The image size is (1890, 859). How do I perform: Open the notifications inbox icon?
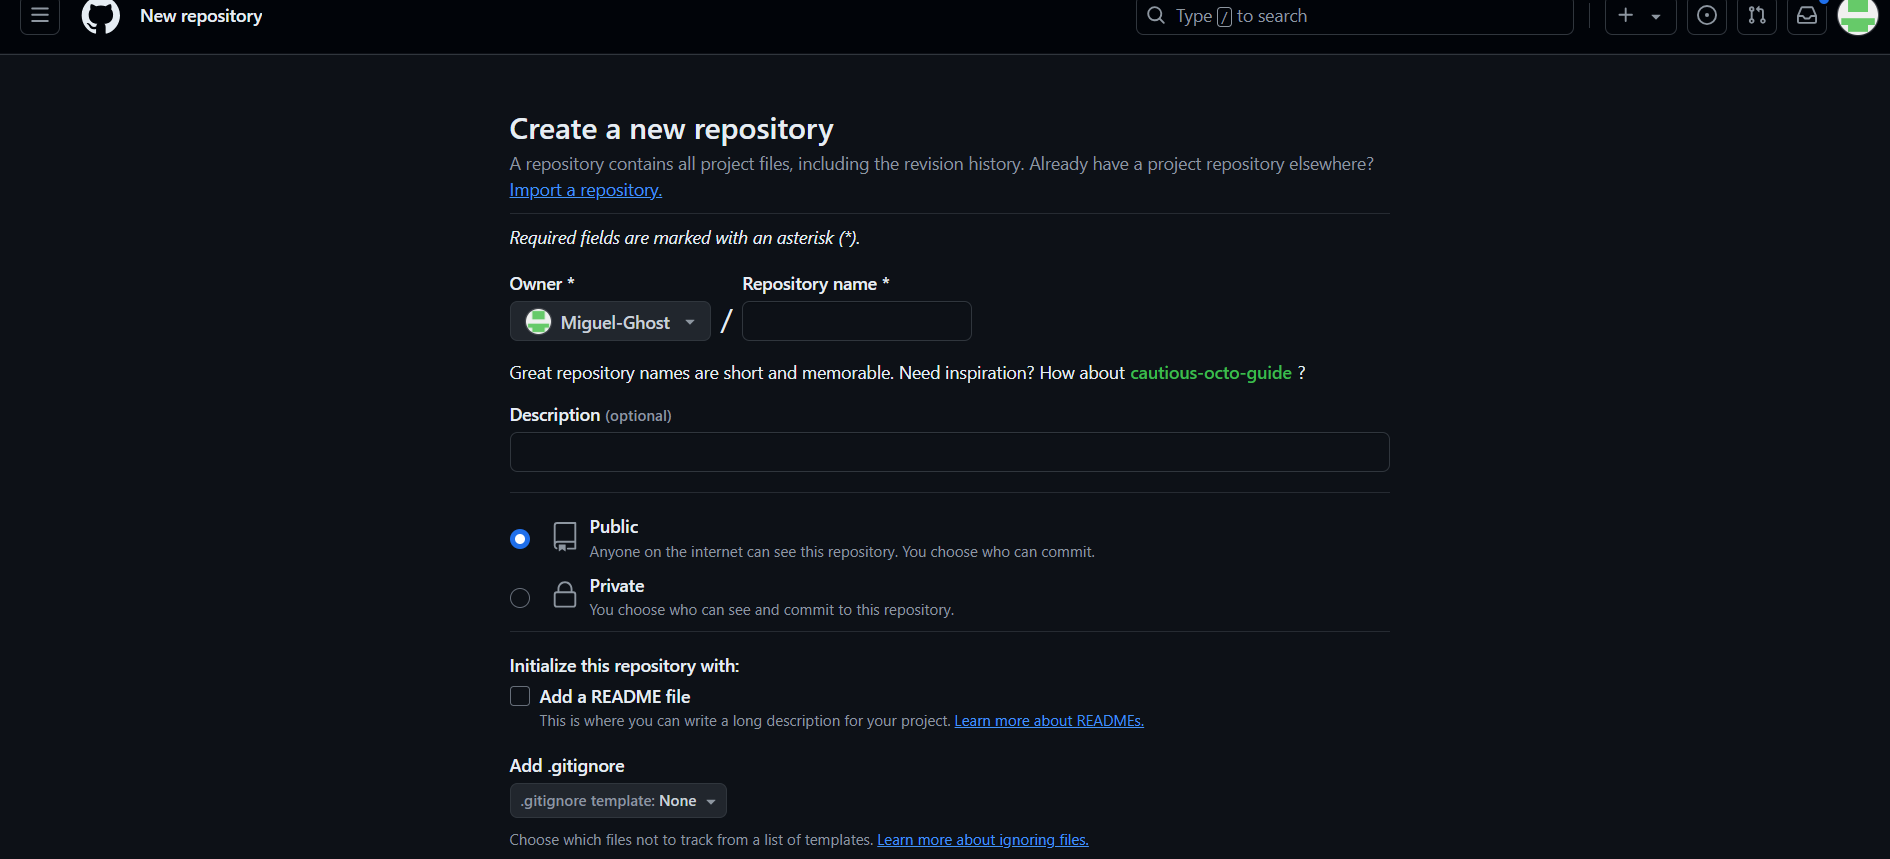pyautogui.click(x=1807, y=15)
